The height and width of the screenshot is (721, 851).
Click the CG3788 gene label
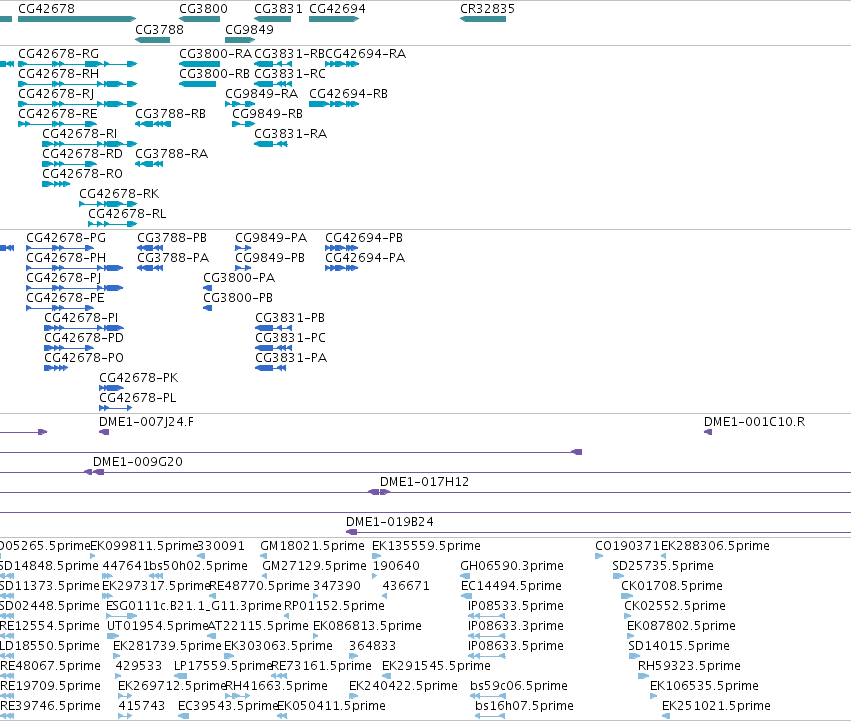point(160,29)
